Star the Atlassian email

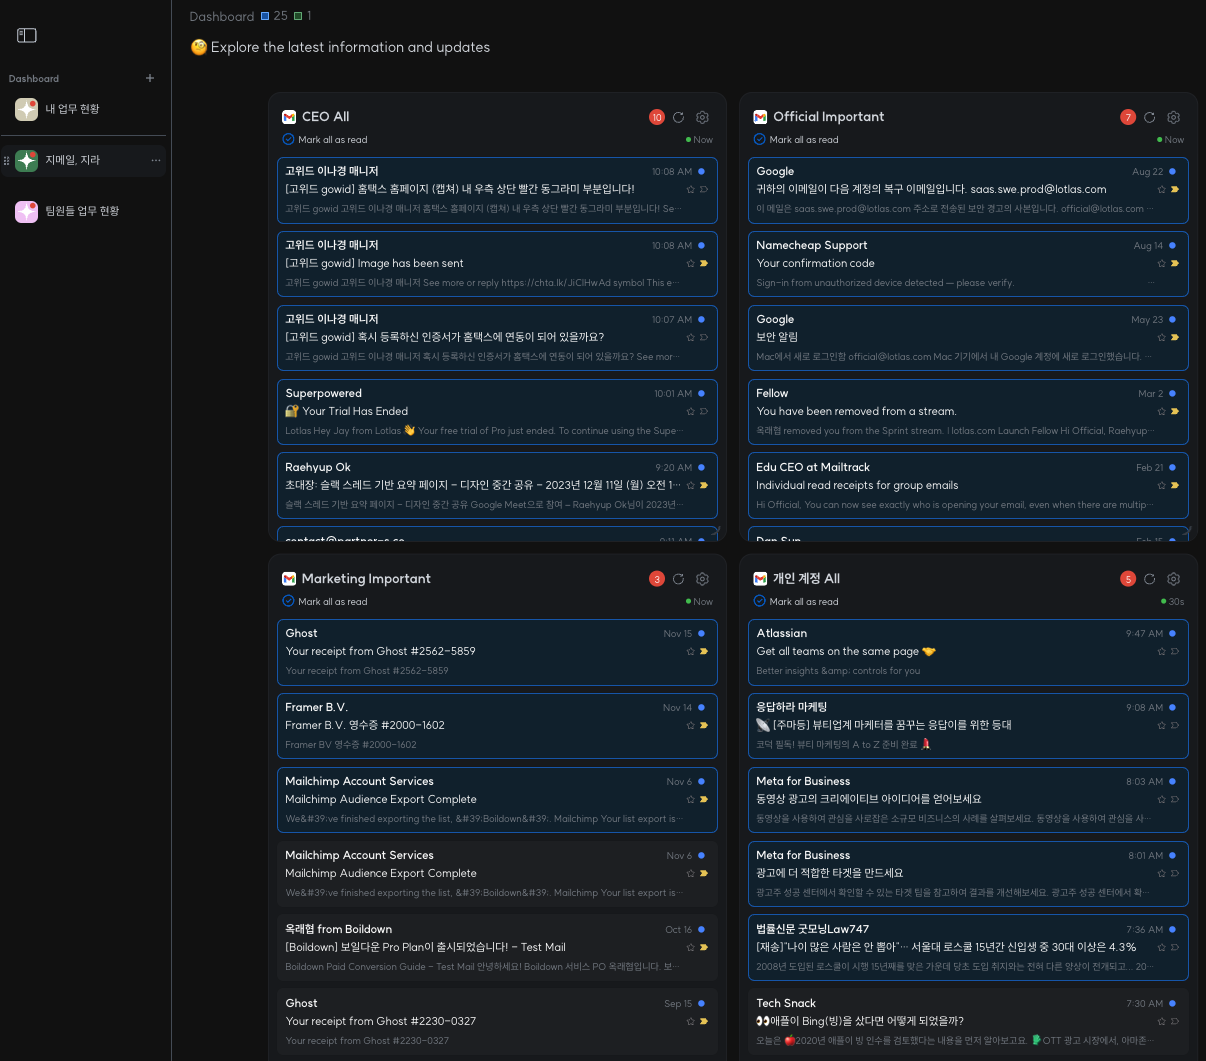(1161, 651)
